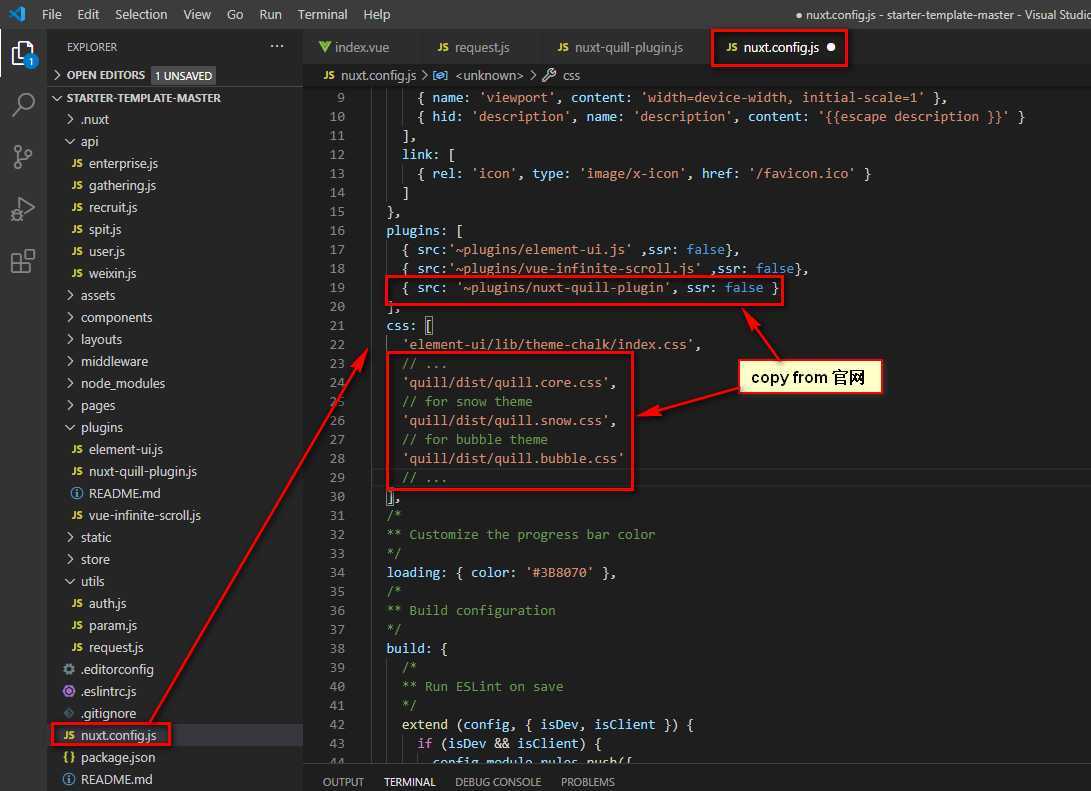Click the info icon beside plugins README.md
The width and height of the screenshot is (1091, 791).
[x=77, y=493]
